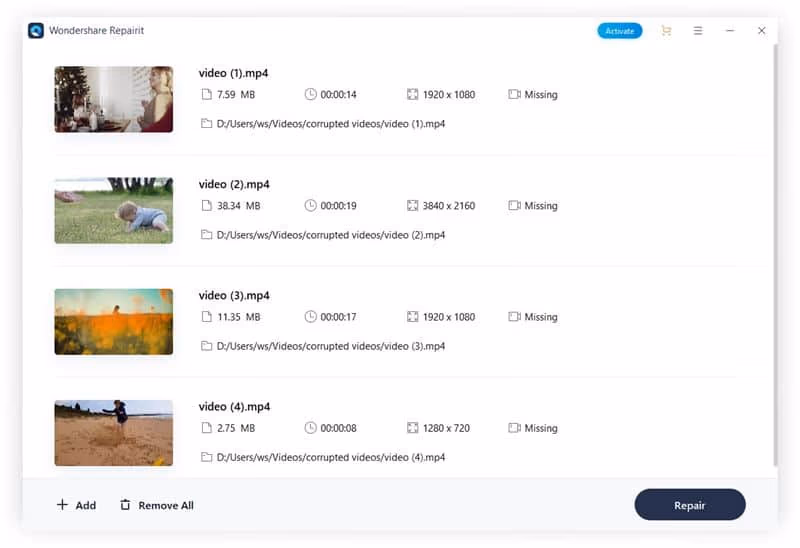Viewport: 800px width, 548px height.
Task: Open the hamburger menu icon
Action: click(x=698, y=31)
